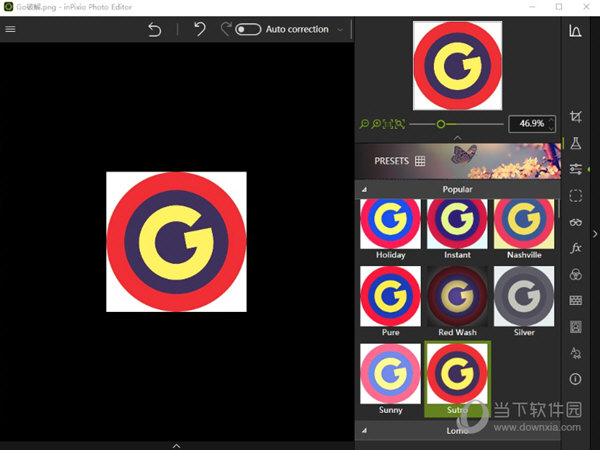Screen dimensions: 600x450
Task: Open the Auto correction dropdown arrow
Action: click(x=340, y=30)
